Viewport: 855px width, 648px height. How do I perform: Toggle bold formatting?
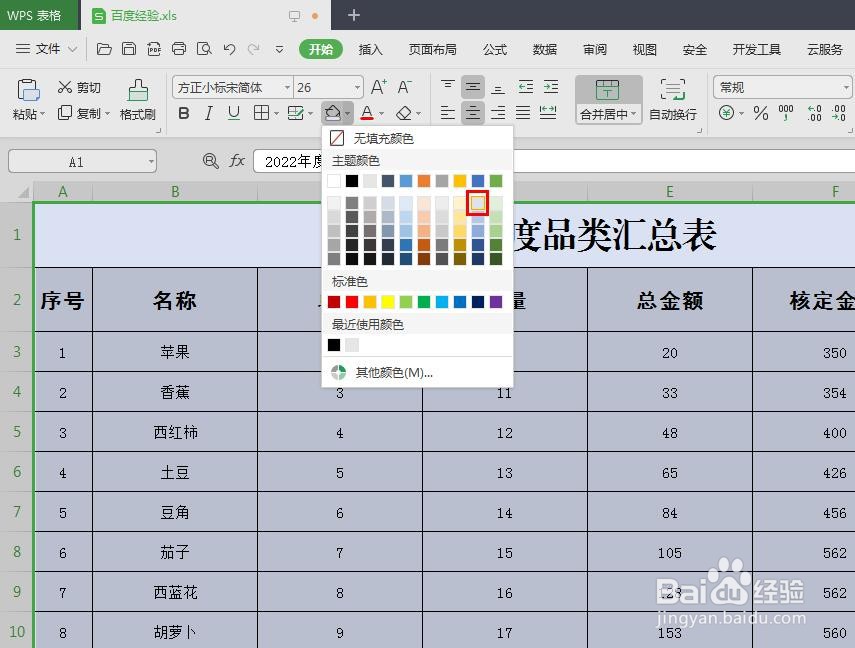184,113
